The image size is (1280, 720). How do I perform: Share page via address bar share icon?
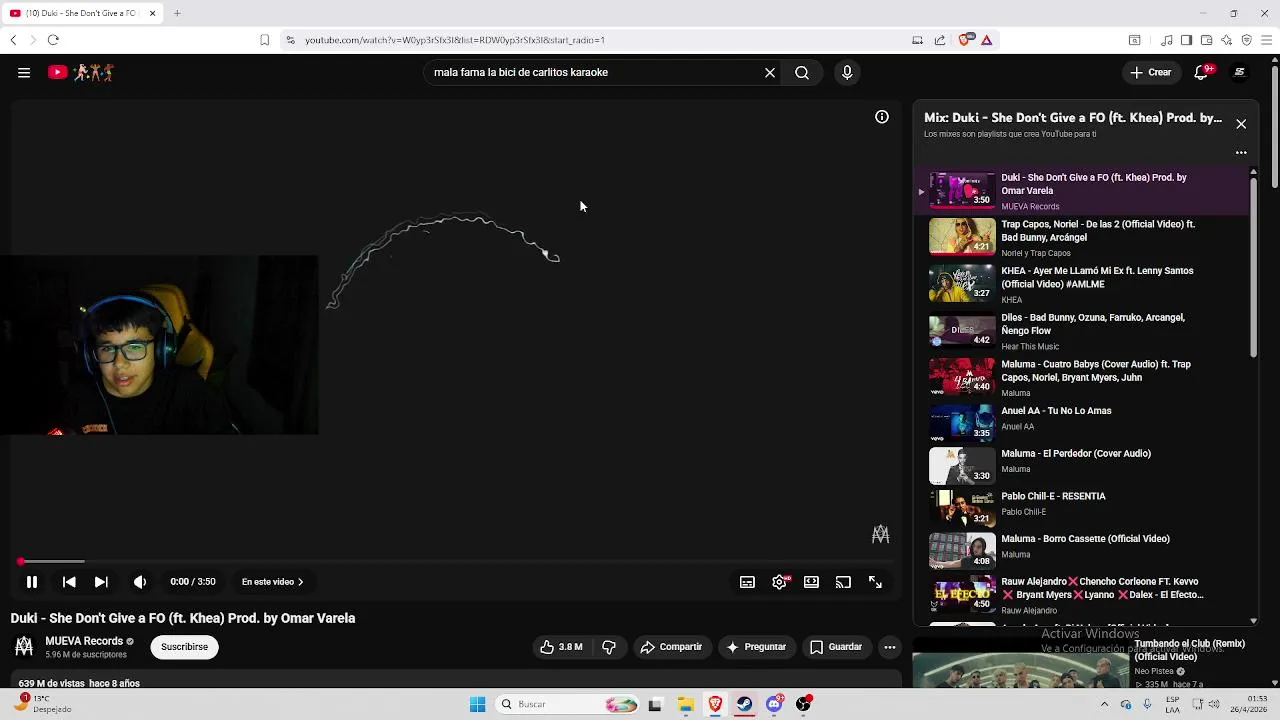(940, 40)
